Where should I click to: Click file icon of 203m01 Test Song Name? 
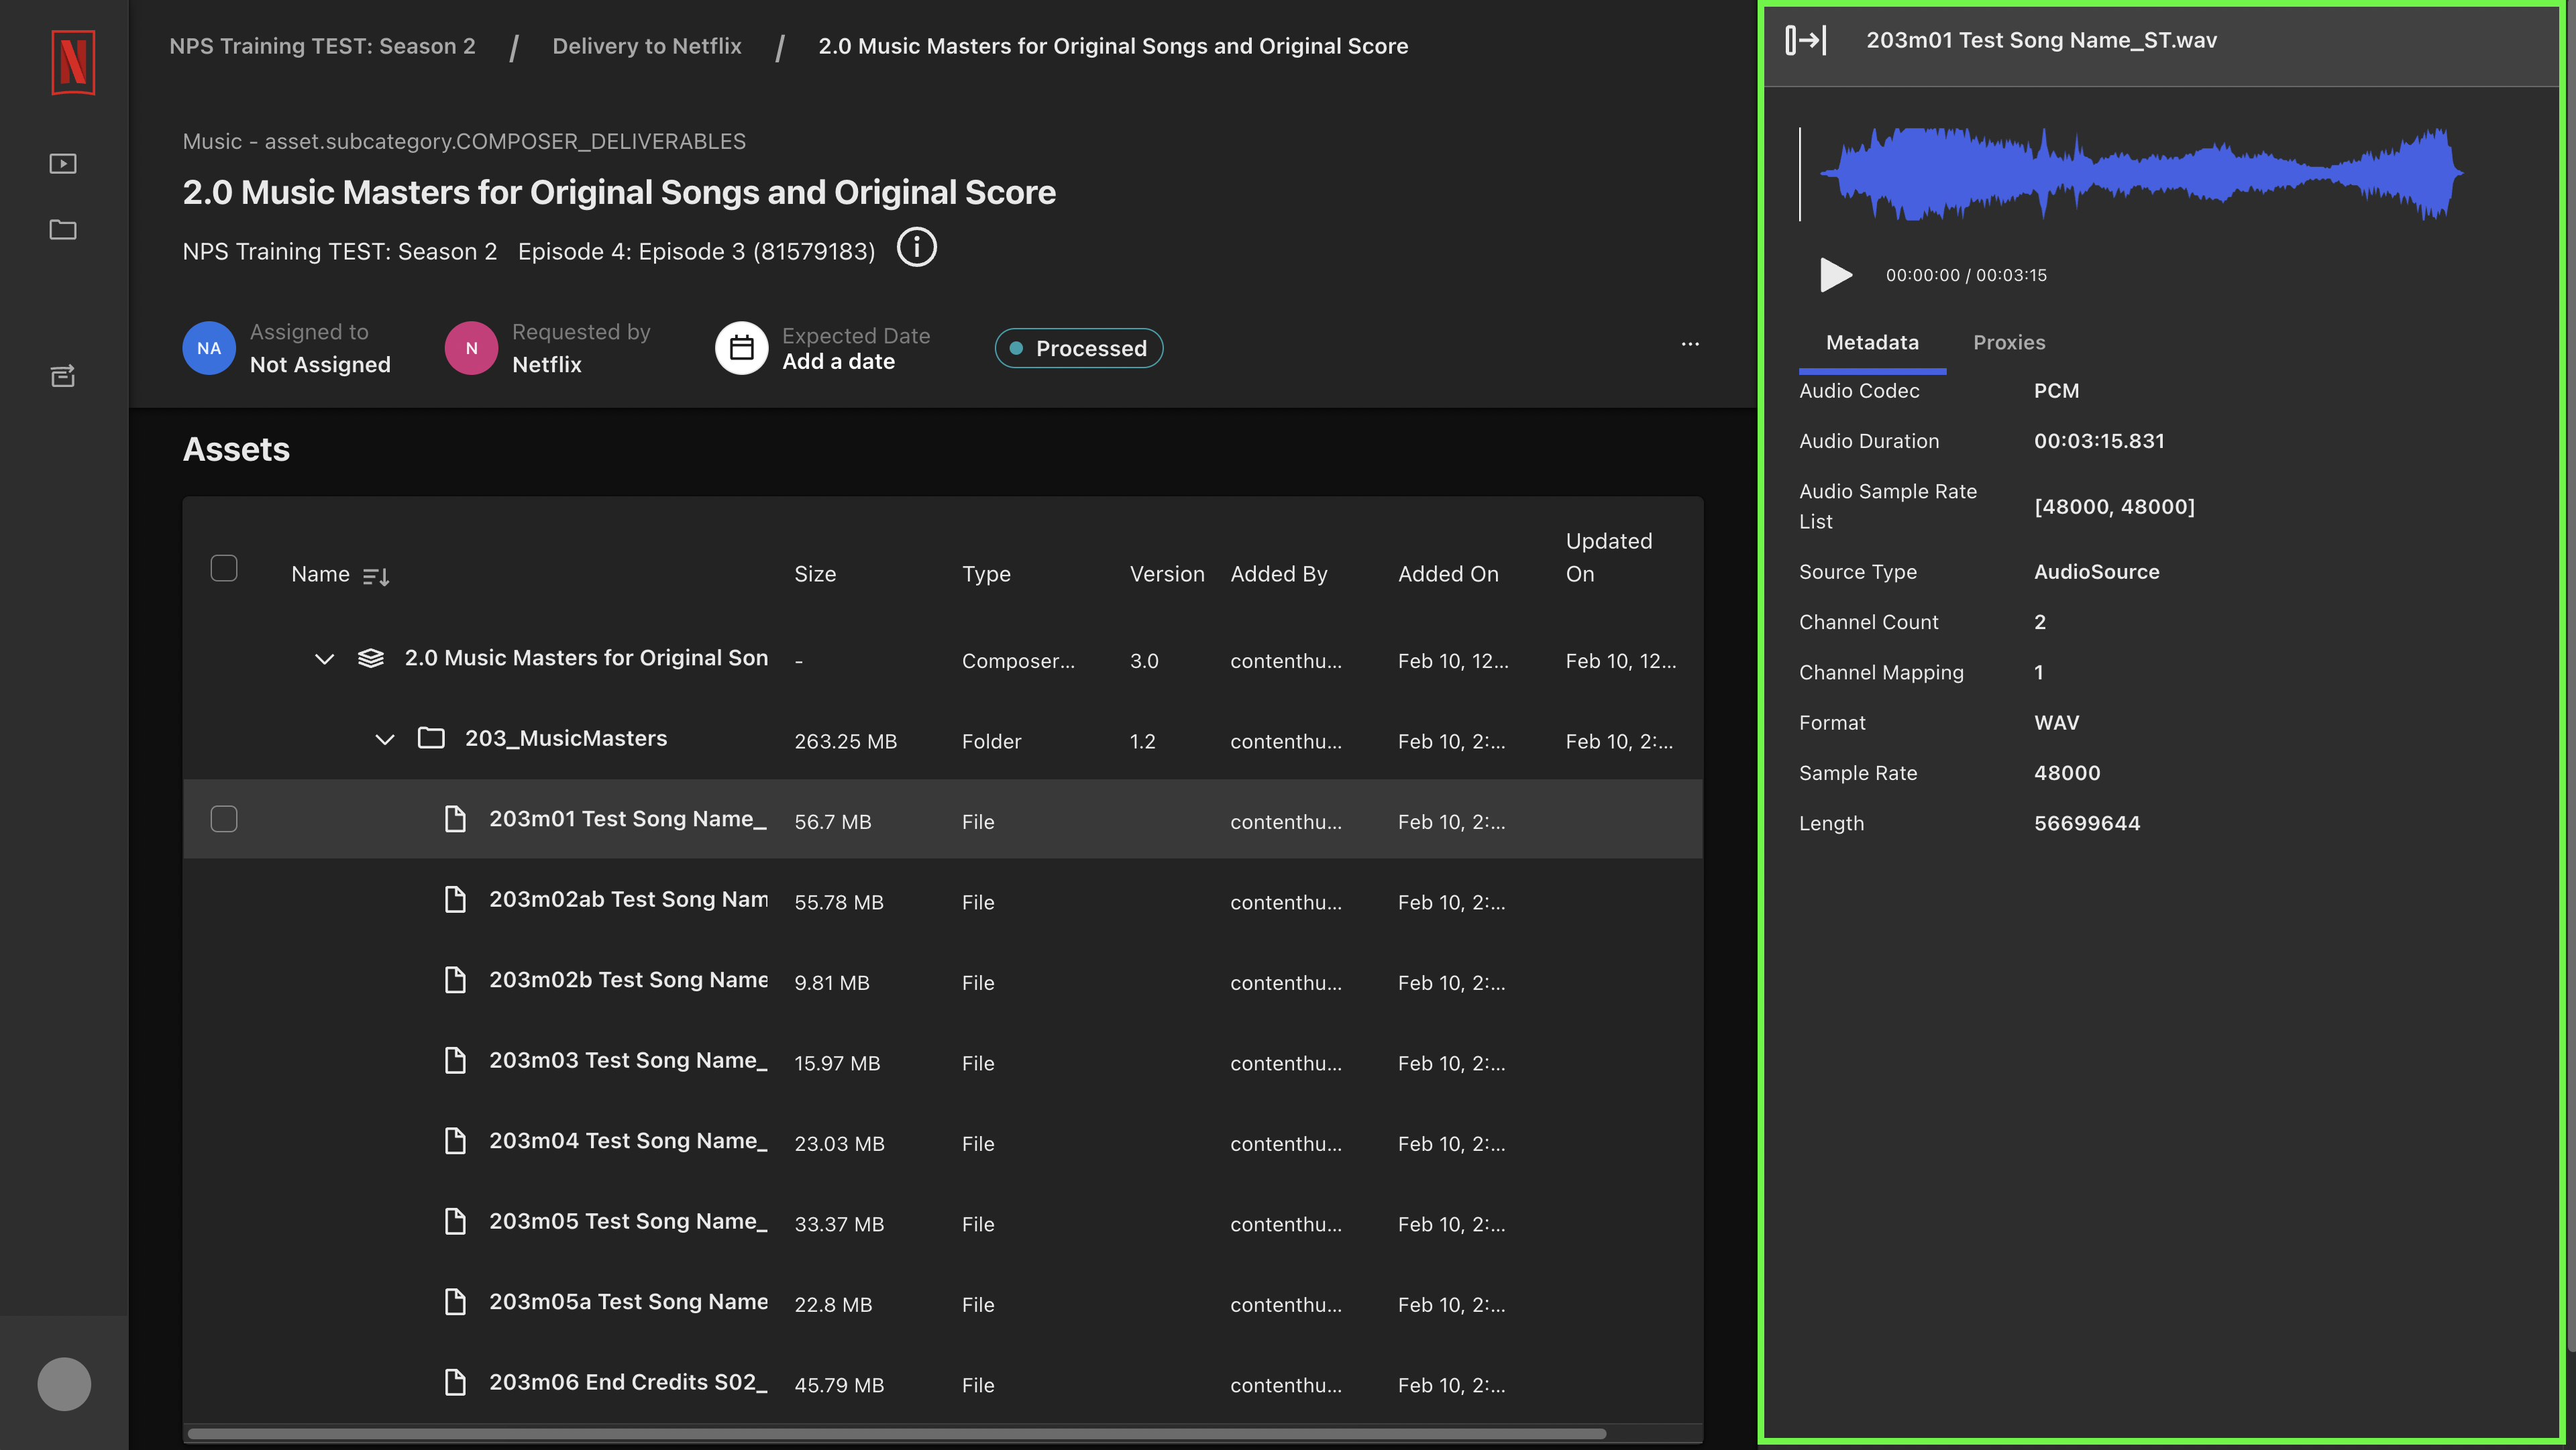pos(455,819)
